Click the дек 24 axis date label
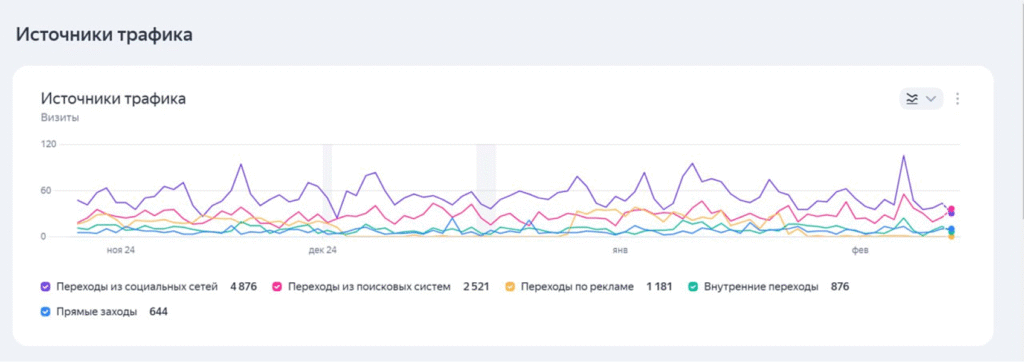1024x362 pixels. coord(323,250)
